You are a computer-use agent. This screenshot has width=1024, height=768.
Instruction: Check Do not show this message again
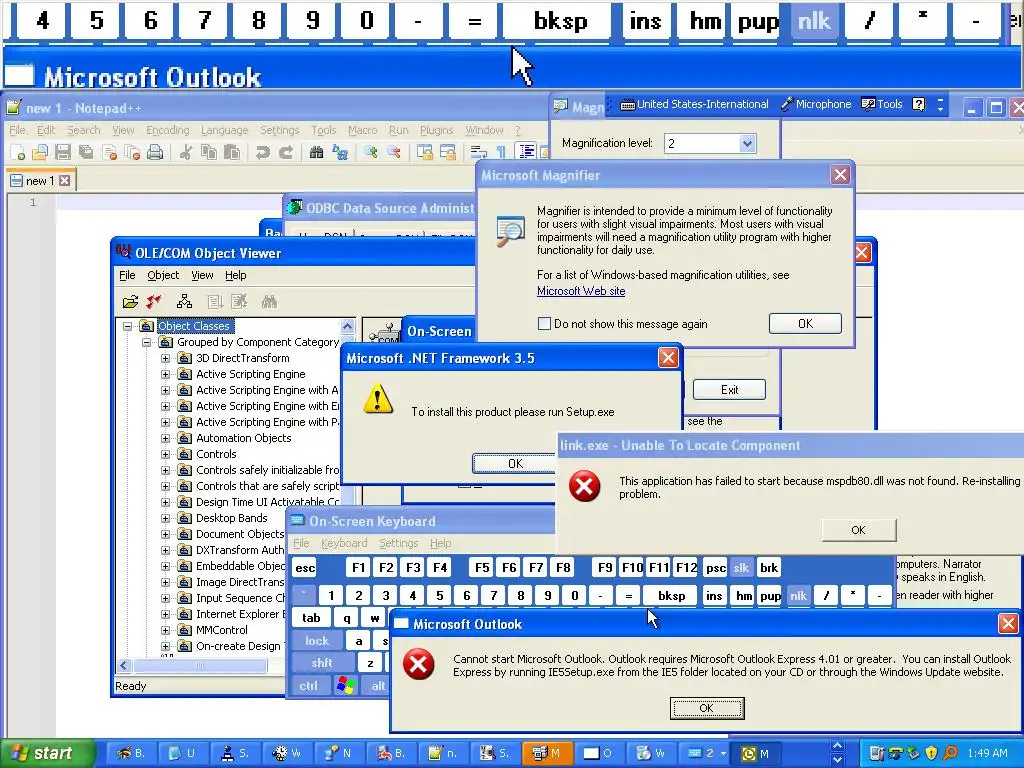(x=544, y=323)
